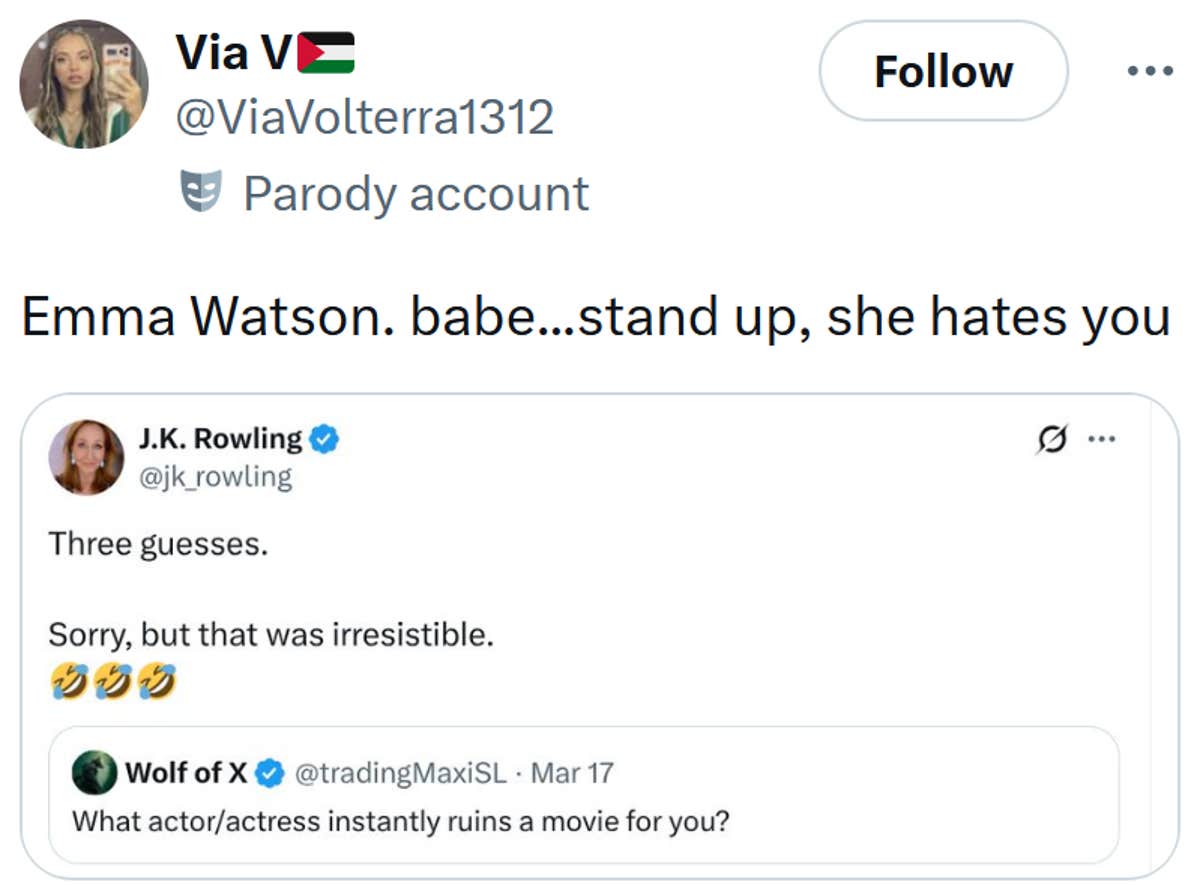This screenshot has height=885, width=1200.
Task: Click Wolf of X's verified badge
Action: (x=268, y=771)
